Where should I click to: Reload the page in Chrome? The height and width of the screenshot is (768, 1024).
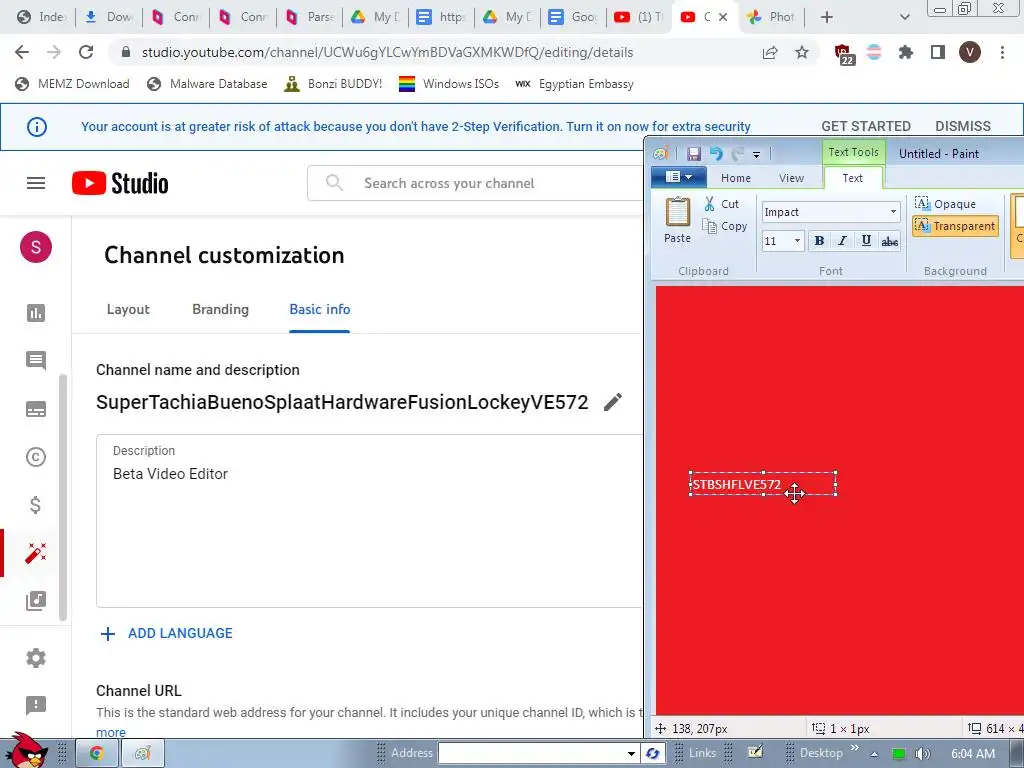click(86, 52)
